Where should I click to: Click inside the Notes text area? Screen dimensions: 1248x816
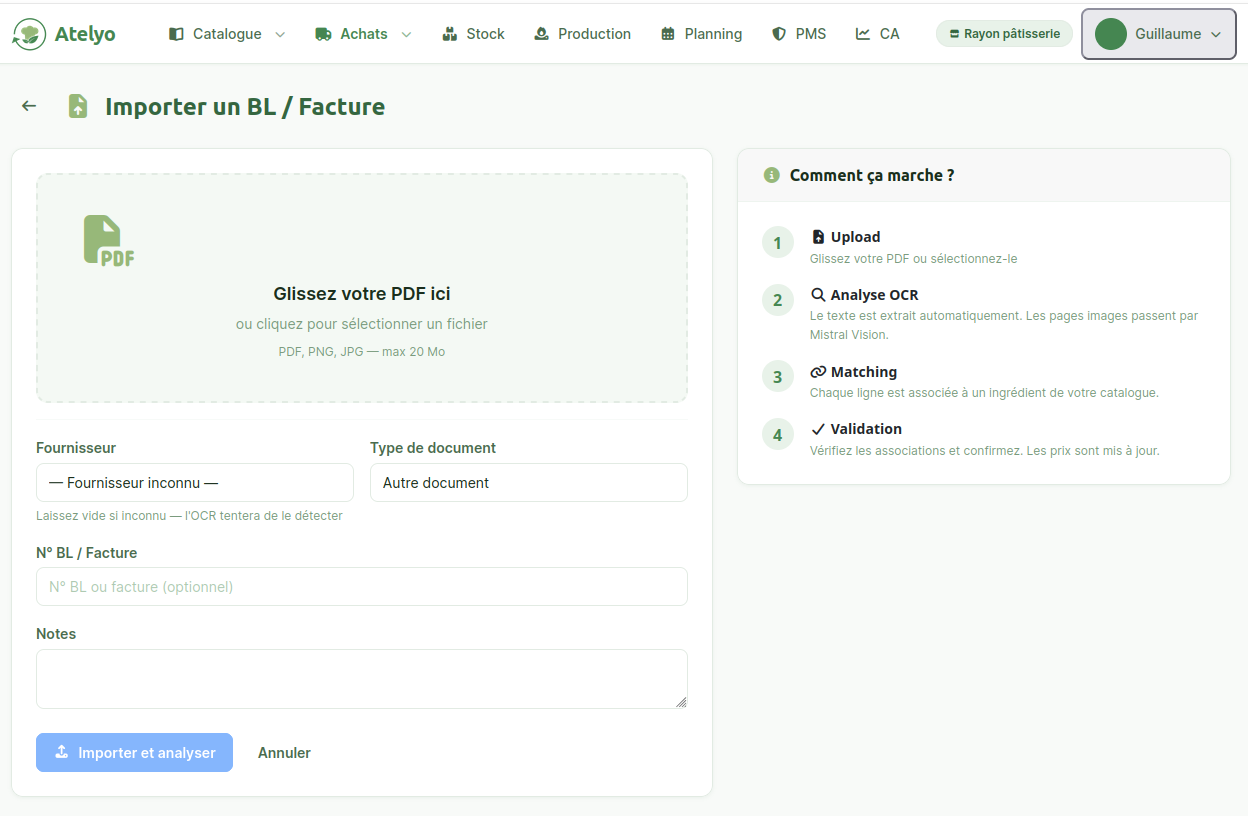pyautogui.click(x=361, y=679)
